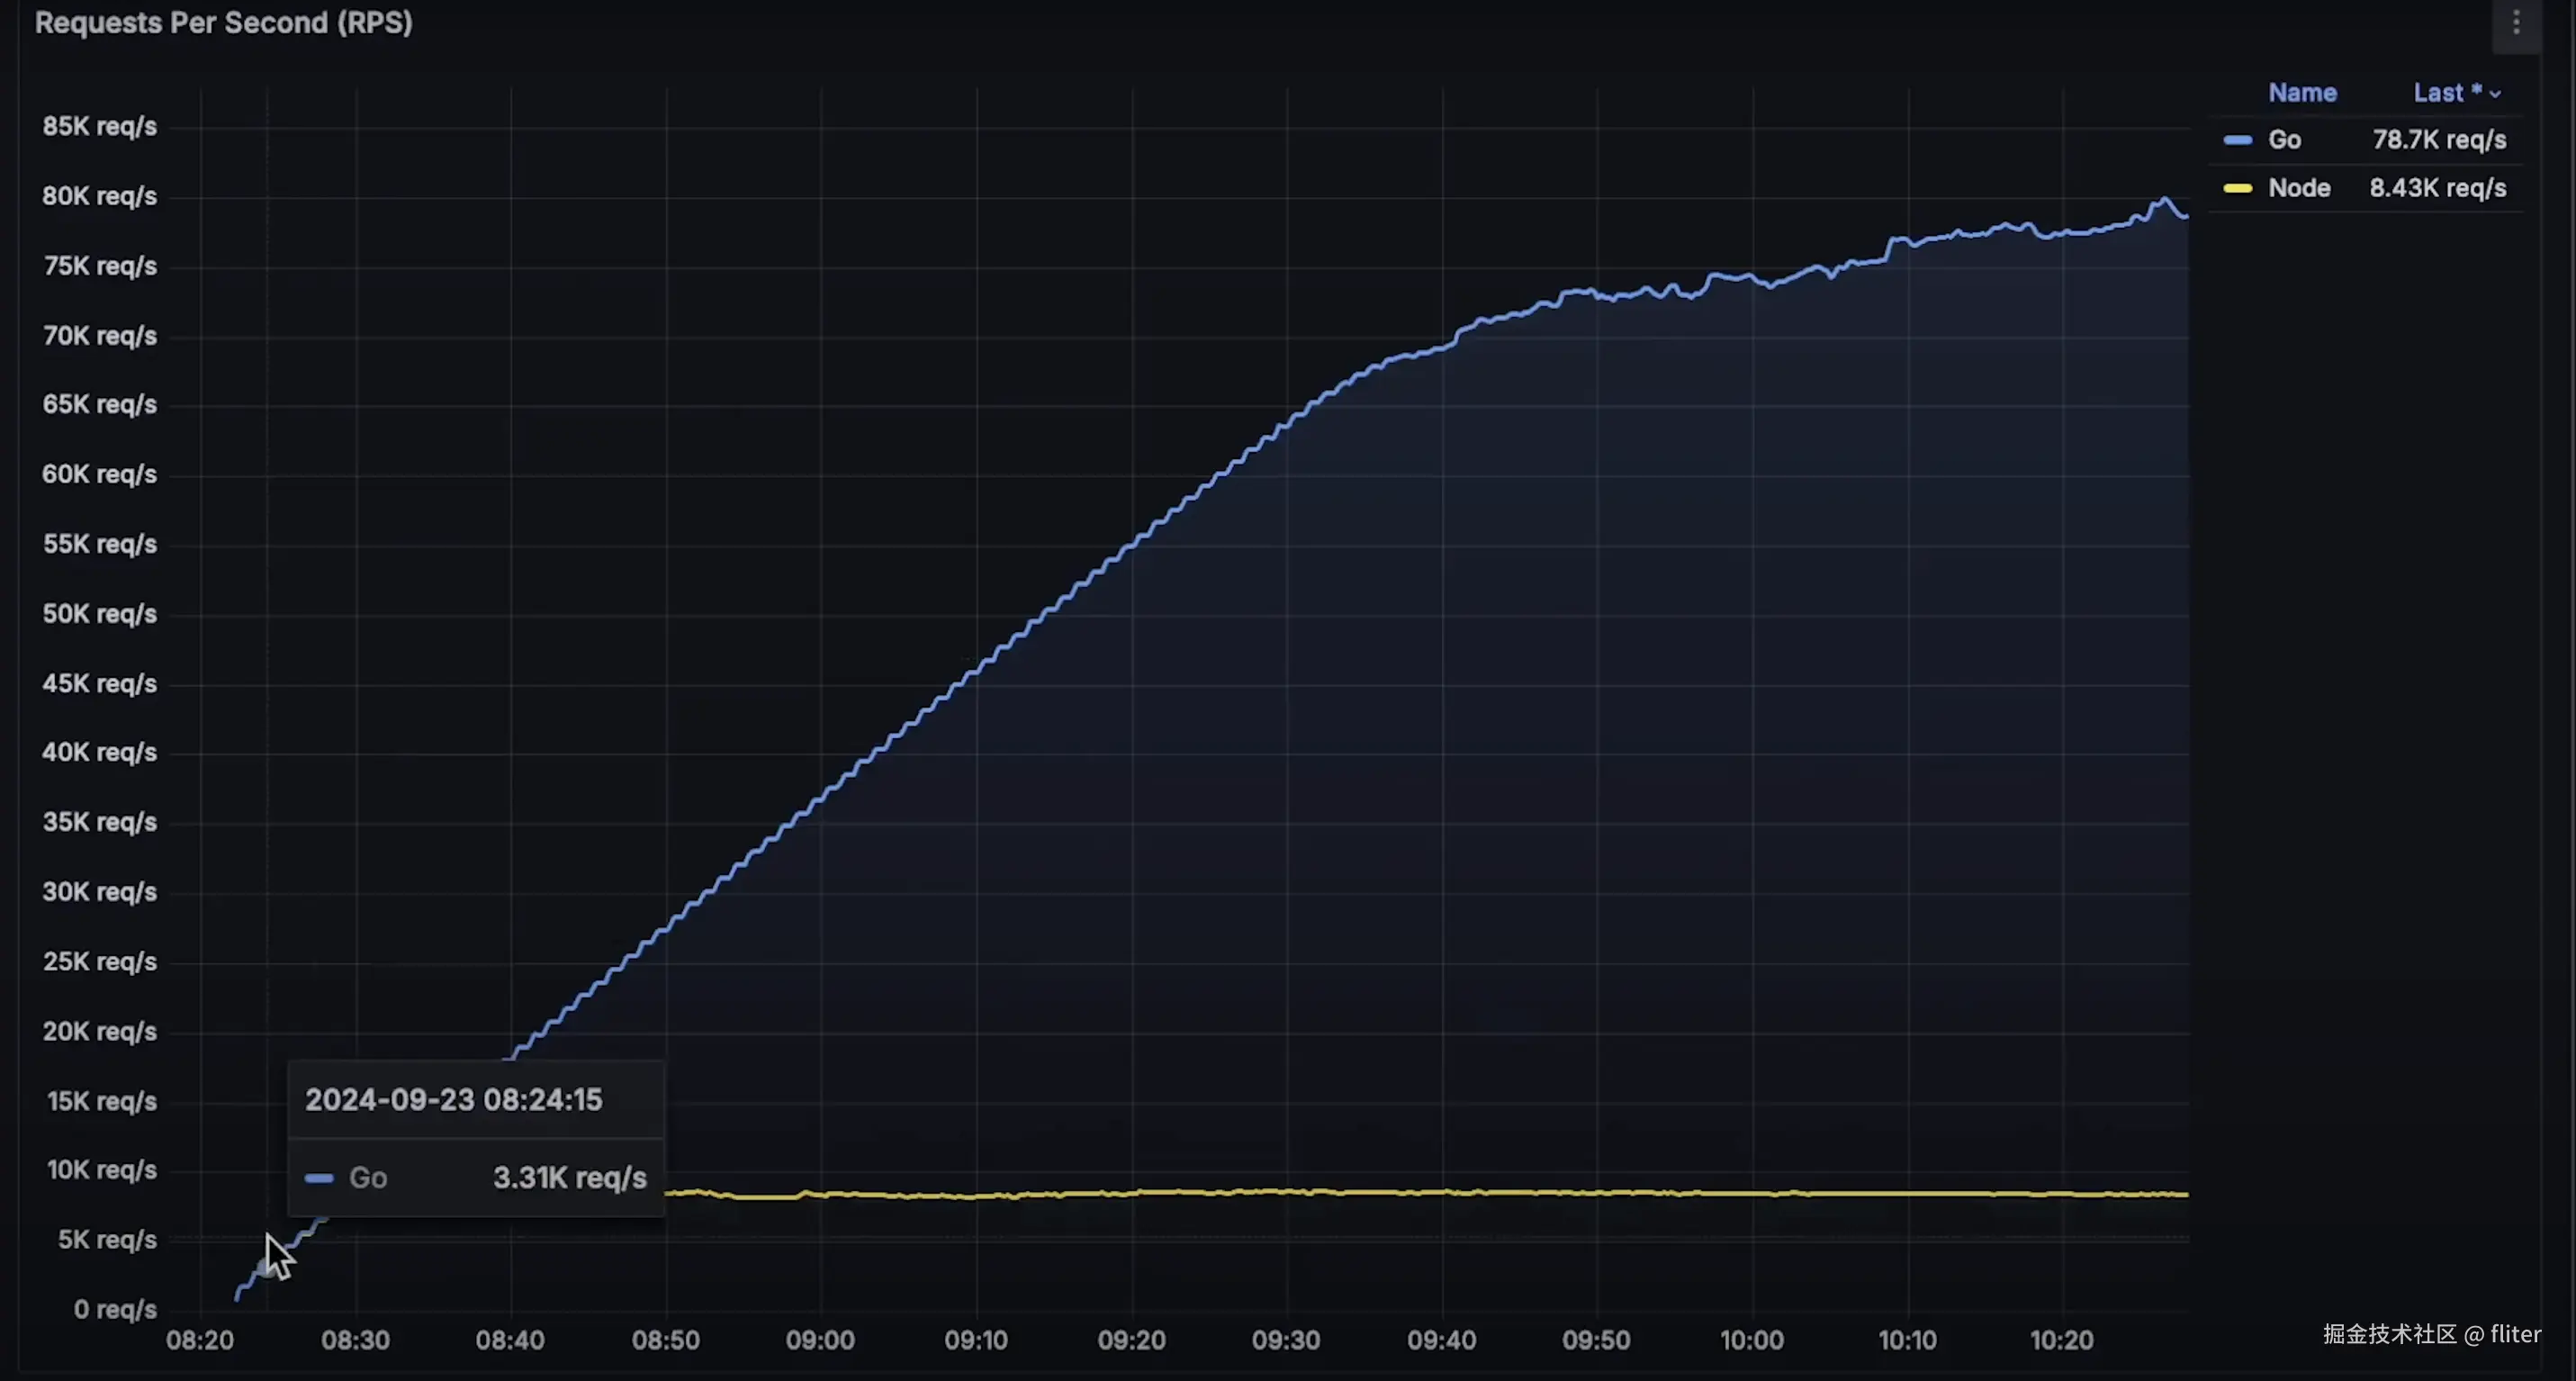Click the 8.43K req/s value for Node

pyautogui.click(x=2437, y=188)
